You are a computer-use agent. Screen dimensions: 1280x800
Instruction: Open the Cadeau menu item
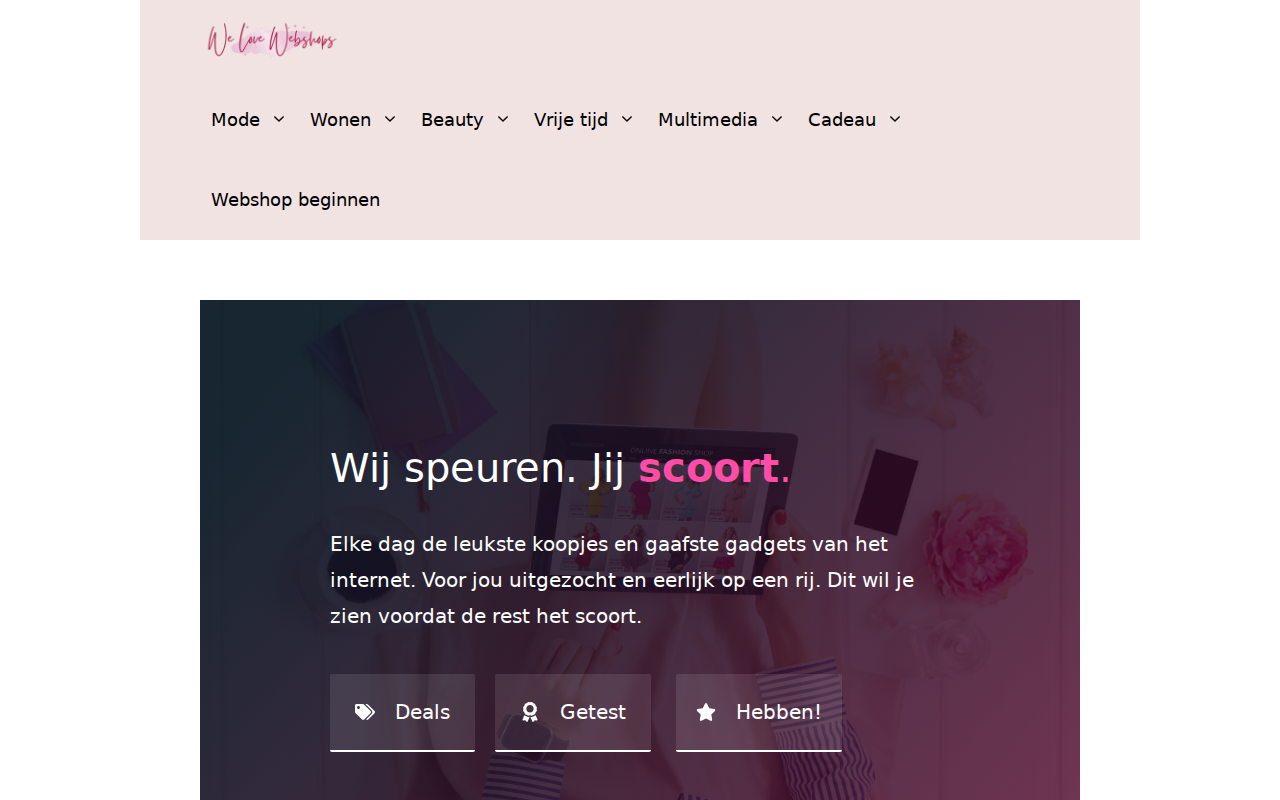click(x=842, y=120)
